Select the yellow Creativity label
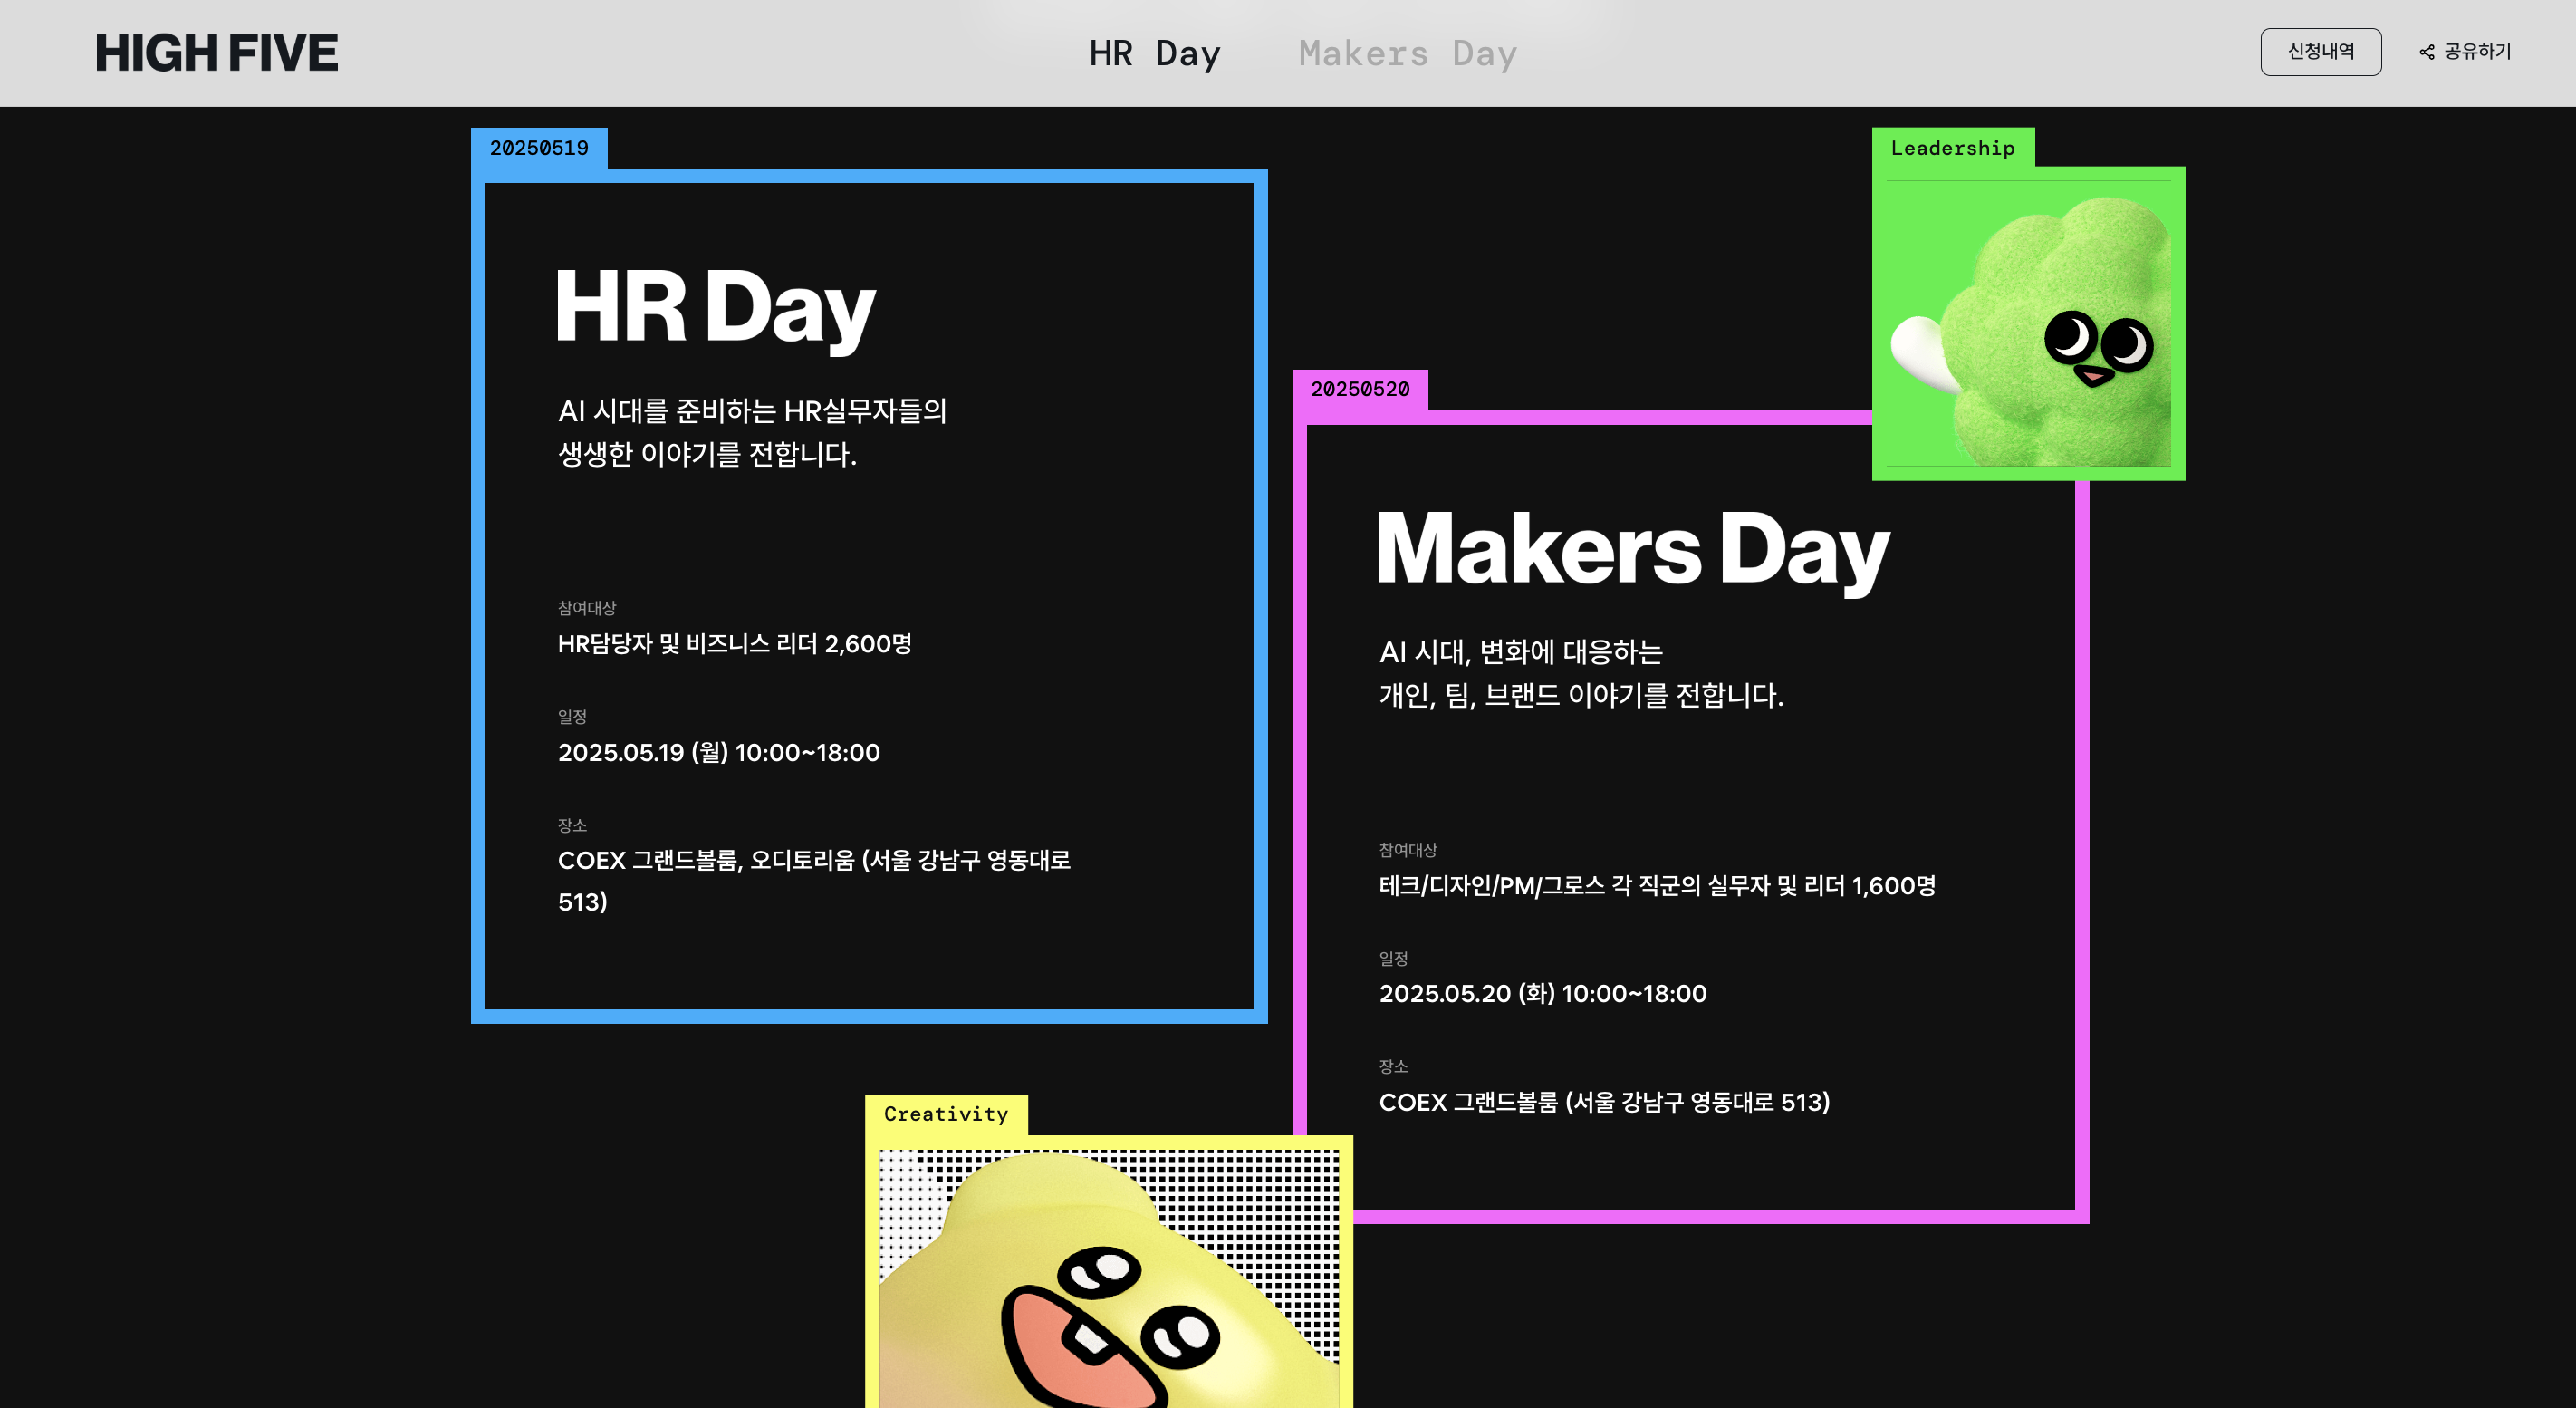 [x=945, y=1114]
